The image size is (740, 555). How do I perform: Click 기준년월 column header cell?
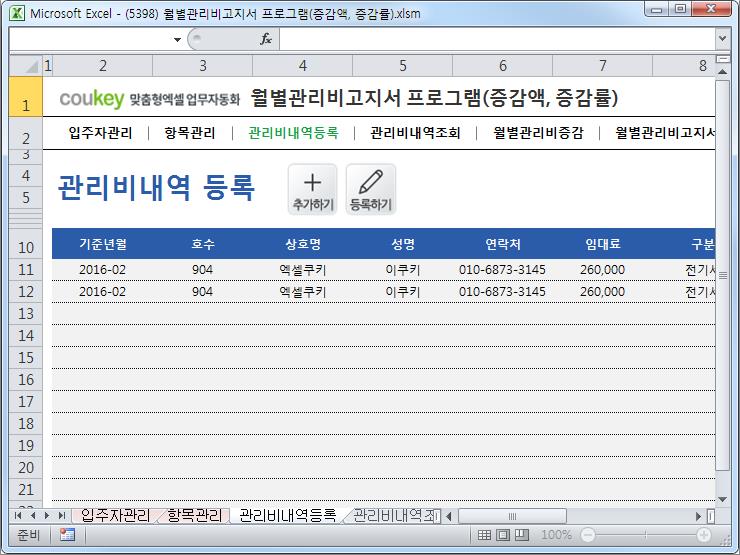(102, 244)
